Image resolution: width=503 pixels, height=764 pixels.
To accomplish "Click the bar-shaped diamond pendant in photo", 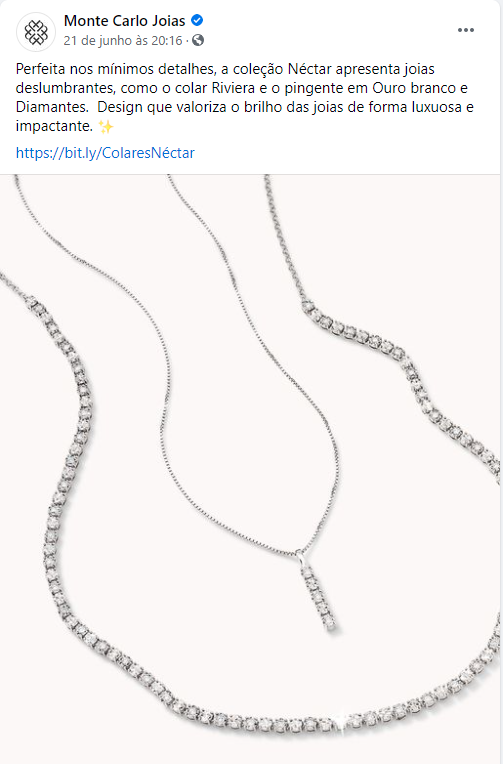I will tap(319, 598).
